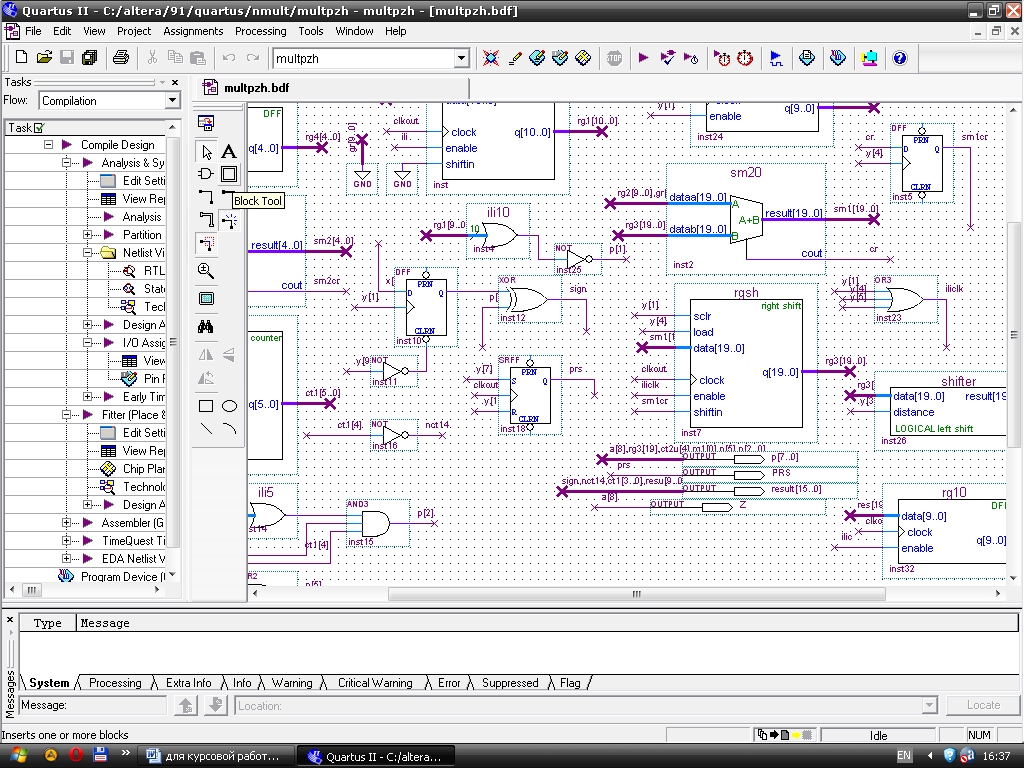Open the Assignments menu
Screen dimensions: 1024x768
pyautogui.click(x=193, y=31)
